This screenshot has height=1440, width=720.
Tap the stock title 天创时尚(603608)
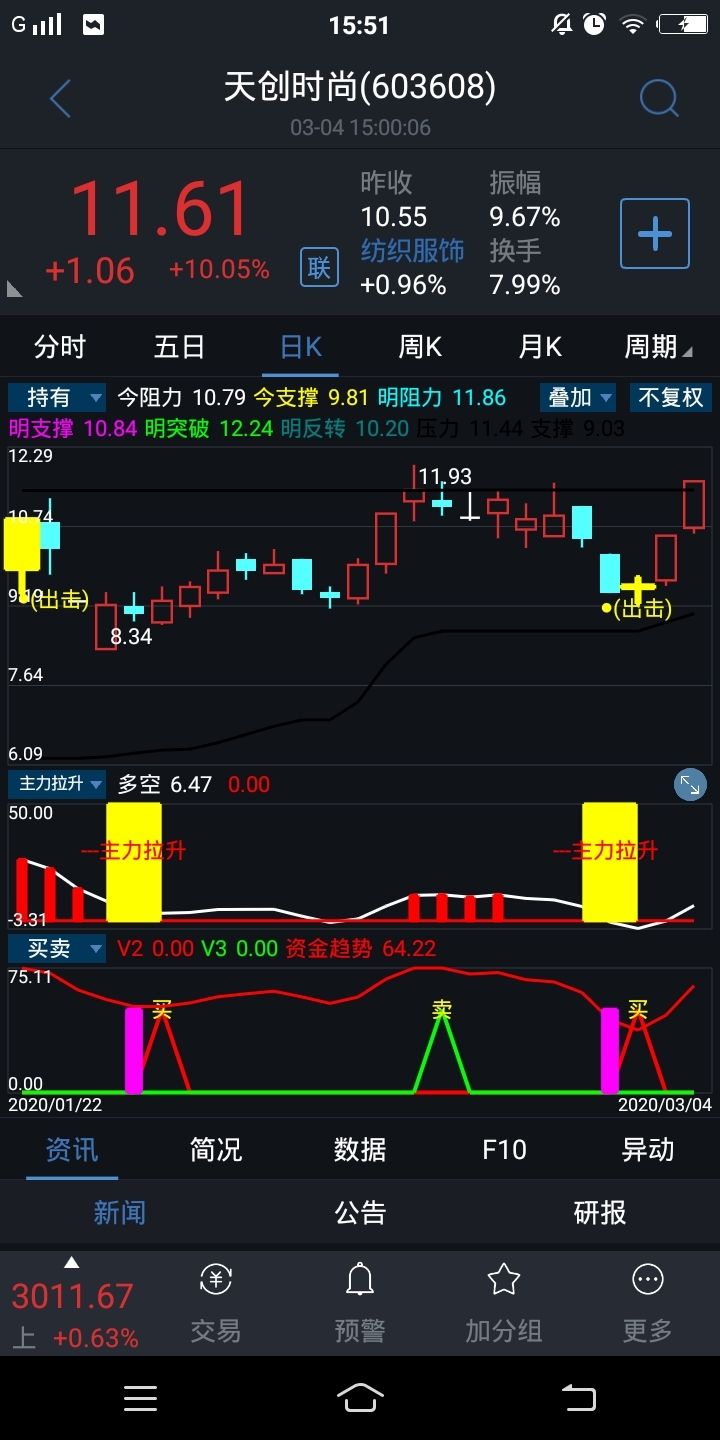[x=360, y=88]
